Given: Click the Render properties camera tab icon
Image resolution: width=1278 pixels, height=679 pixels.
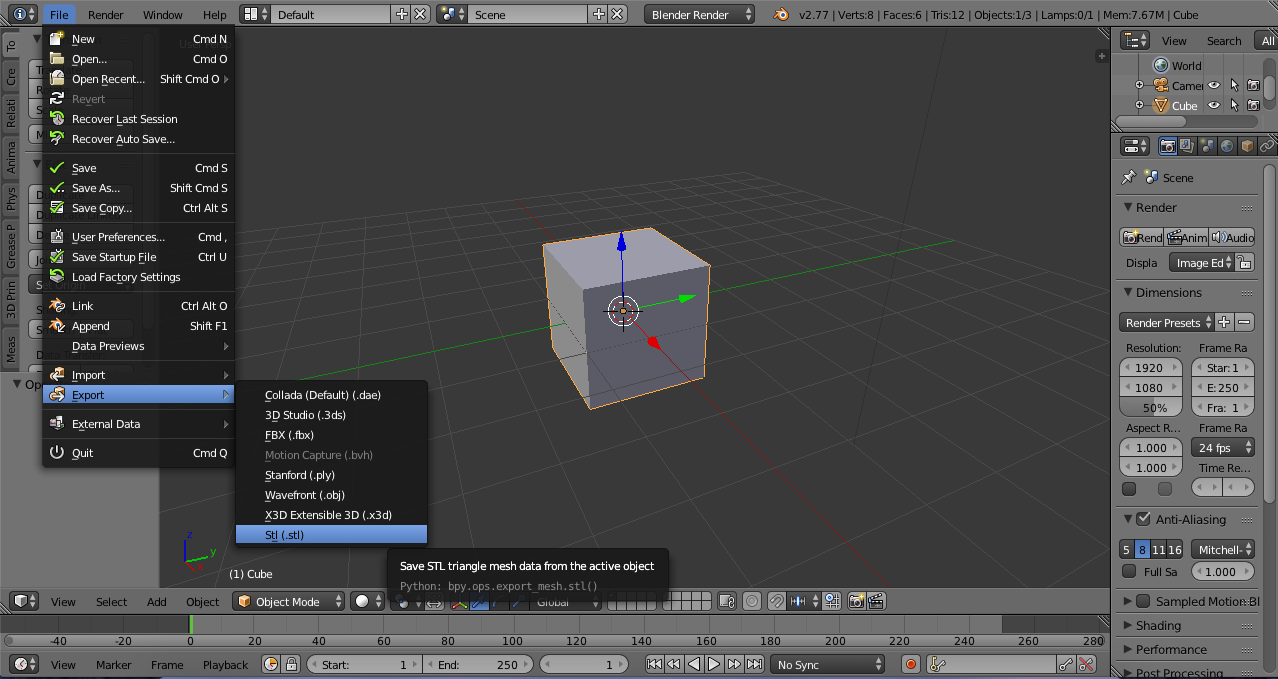Looking at the screenshot, I should coord(1167,146).
